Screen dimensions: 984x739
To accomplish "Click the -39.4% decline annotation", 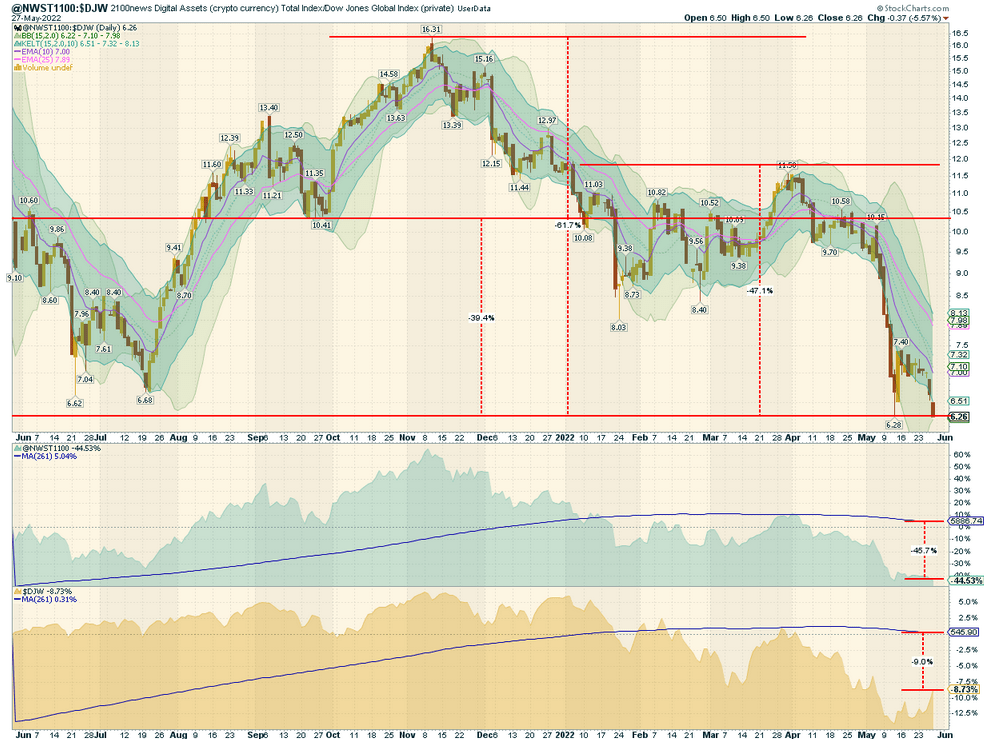I will 481,318.
